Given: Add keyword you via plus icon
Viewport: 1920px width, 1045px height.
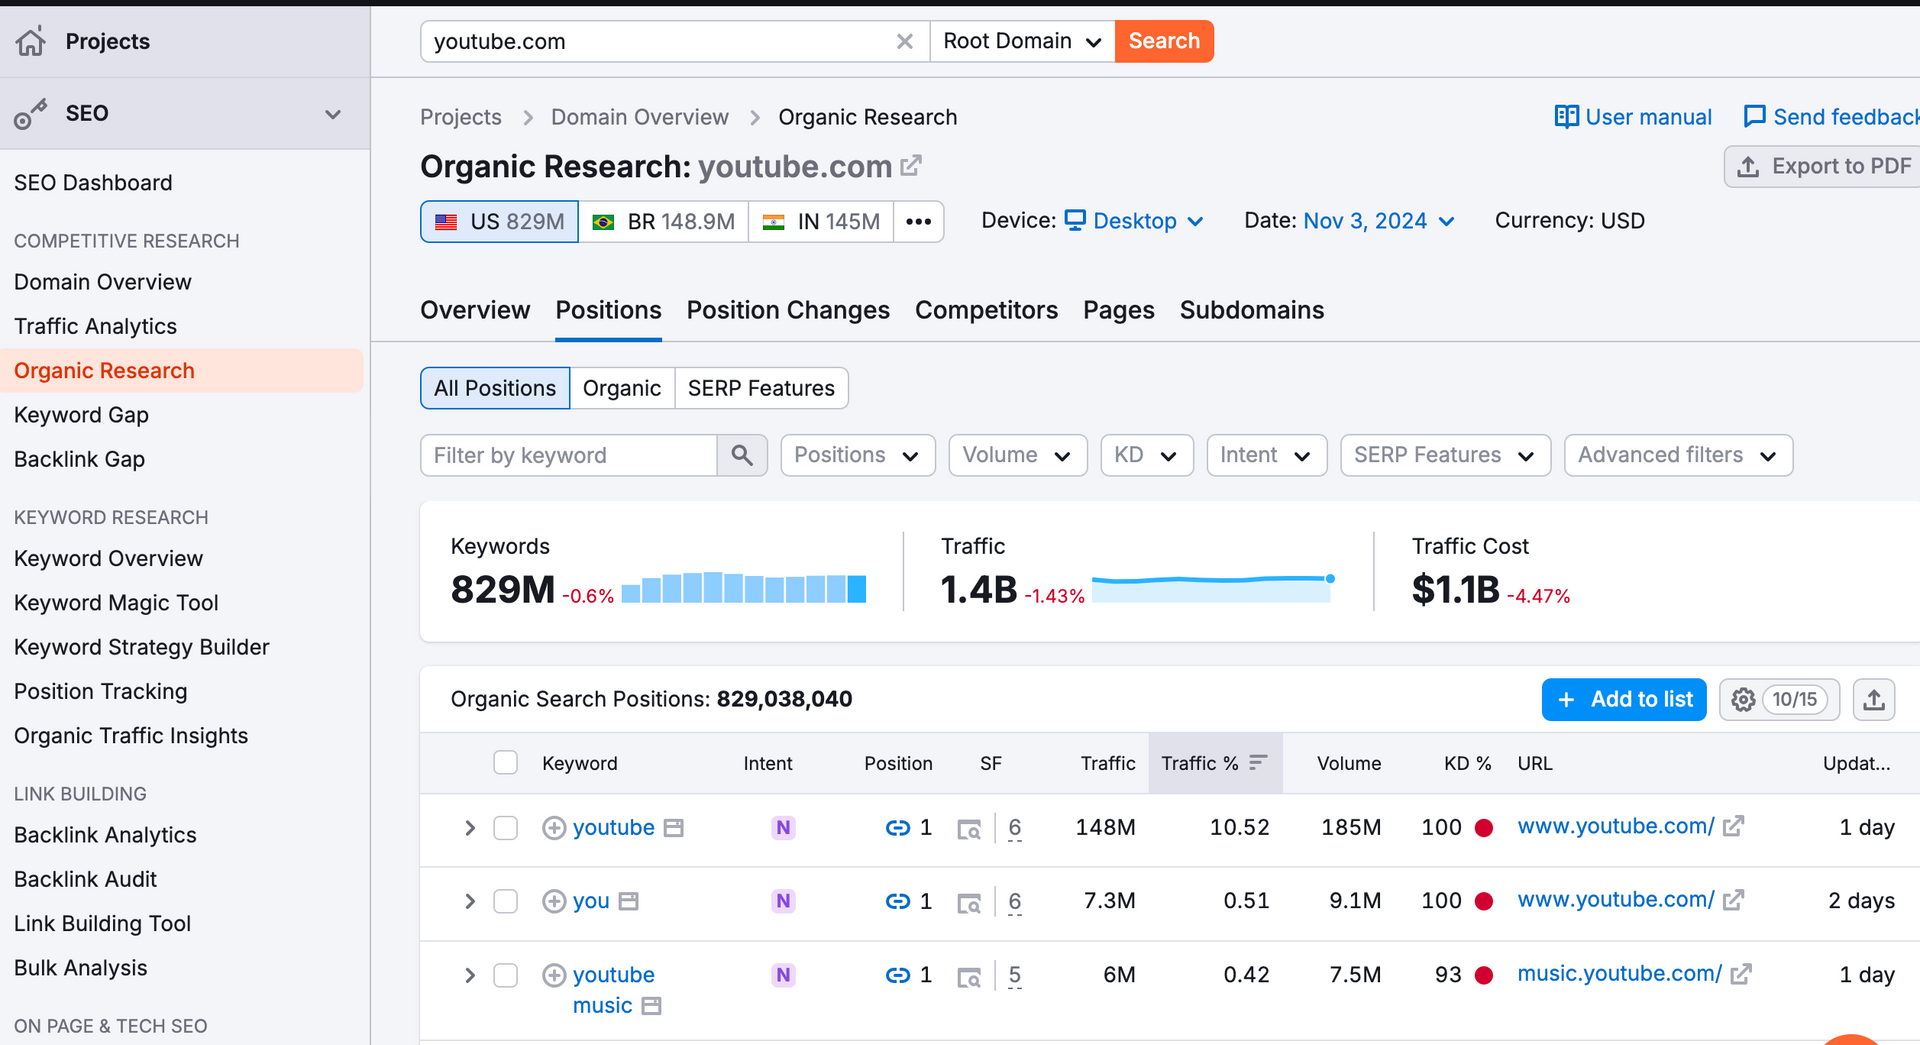Looking at the screenshot, I should (x=554, y=901).
